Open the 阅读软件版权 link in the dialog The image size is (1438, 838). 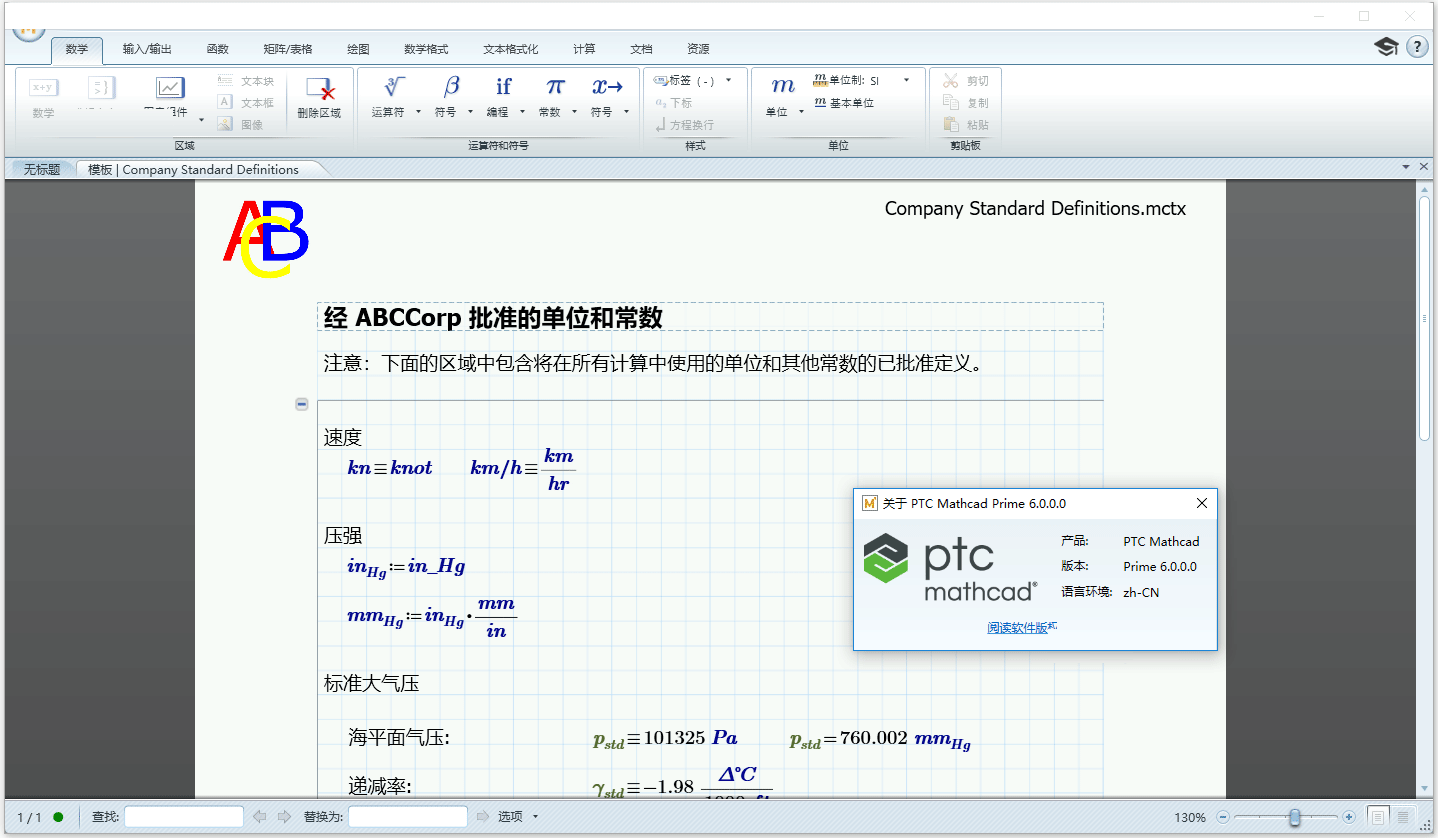click(1022, 627)
